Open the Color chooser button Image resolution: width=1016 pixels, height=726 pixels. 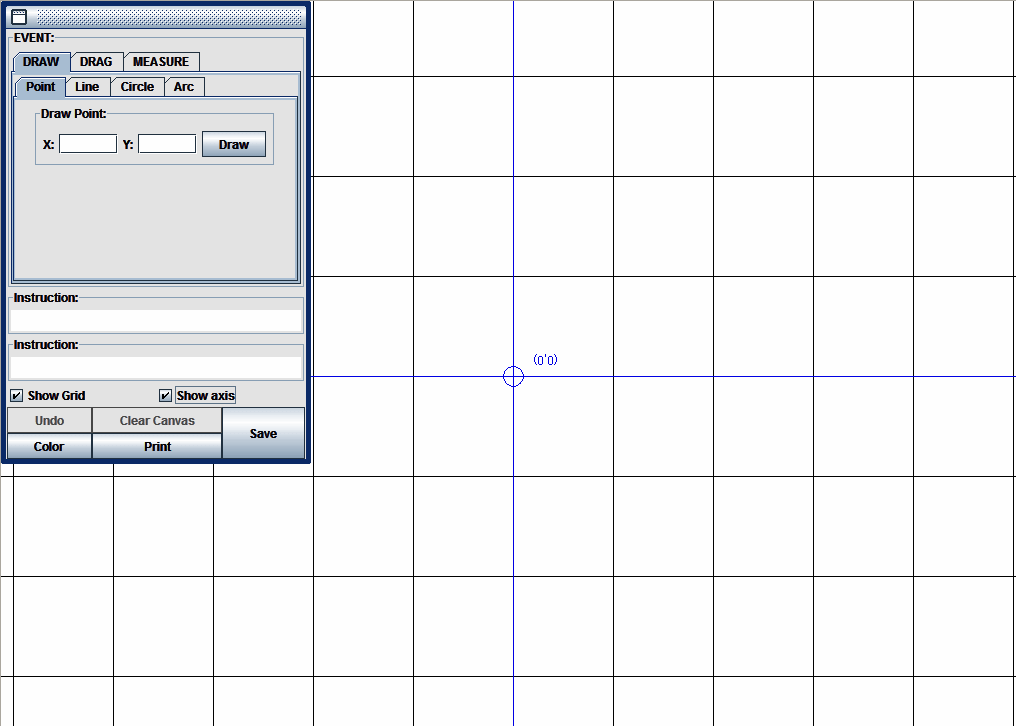point(49,447)
